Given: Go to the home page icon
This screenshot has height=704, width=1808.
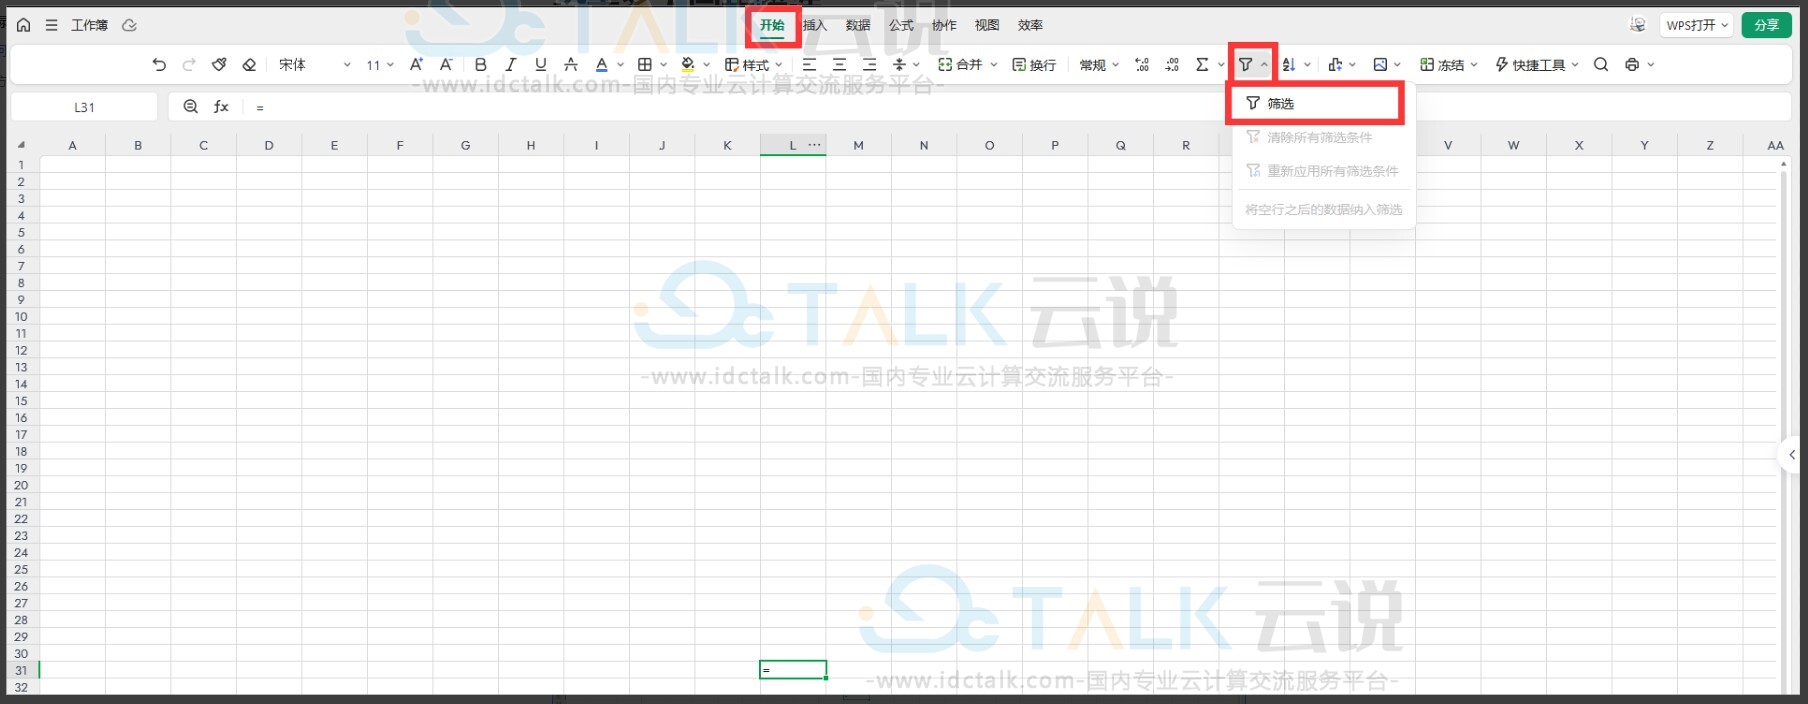Looking at the screenshot, I should 24,25.
